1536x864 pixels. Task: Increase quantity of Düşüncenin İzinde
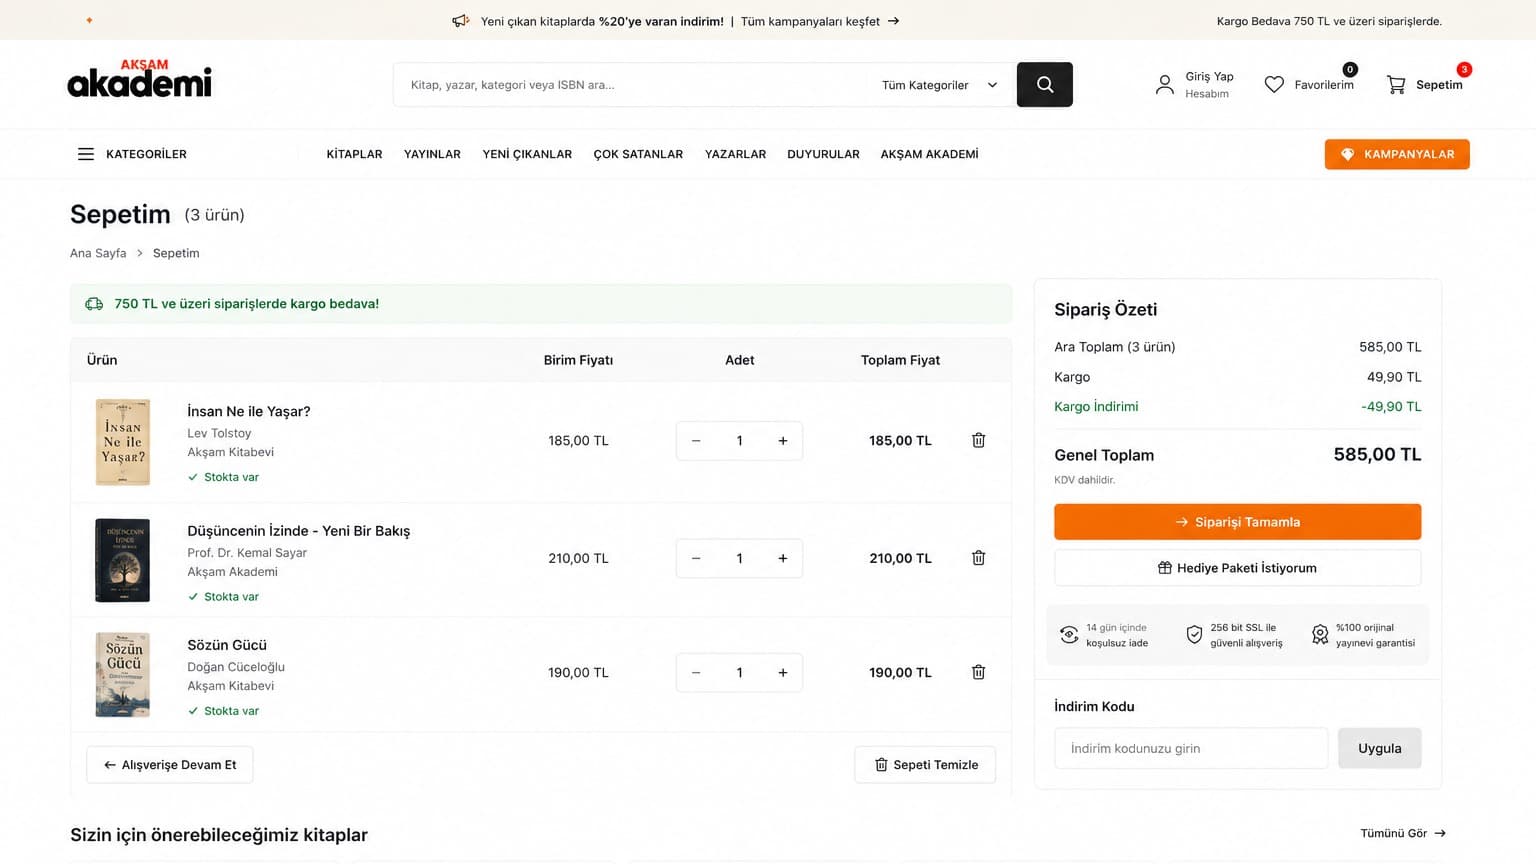click(x=783, y=559)
